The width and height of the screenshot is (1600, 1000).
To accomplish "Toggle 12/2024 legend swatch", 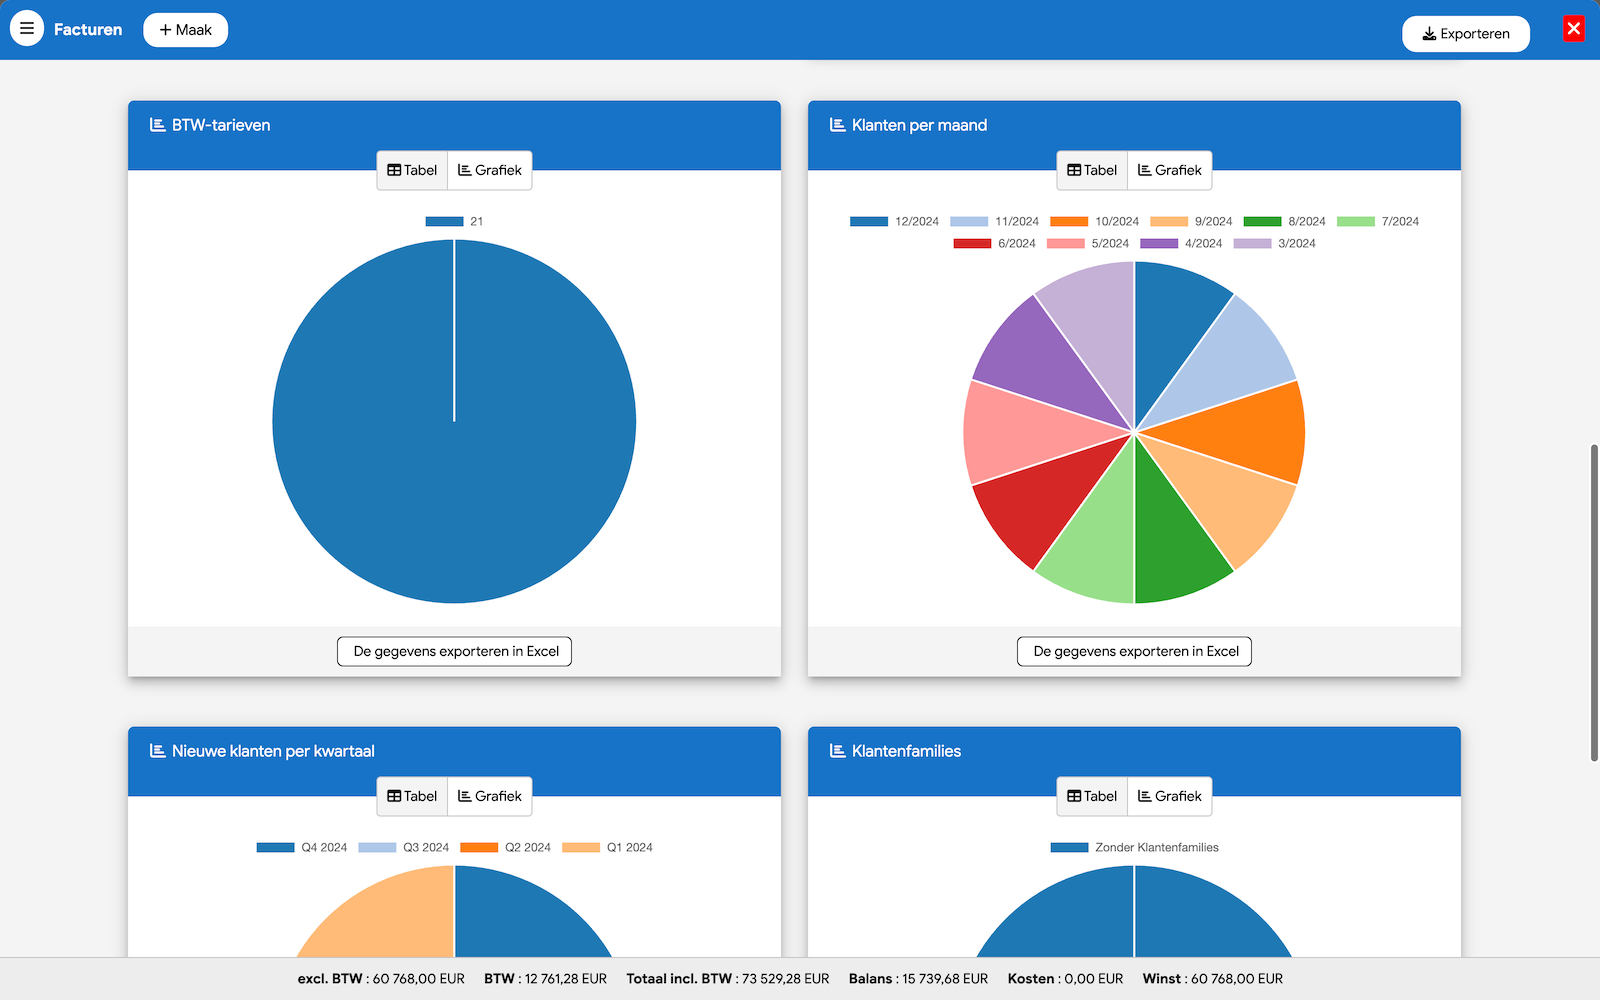I will coord(869,221).
